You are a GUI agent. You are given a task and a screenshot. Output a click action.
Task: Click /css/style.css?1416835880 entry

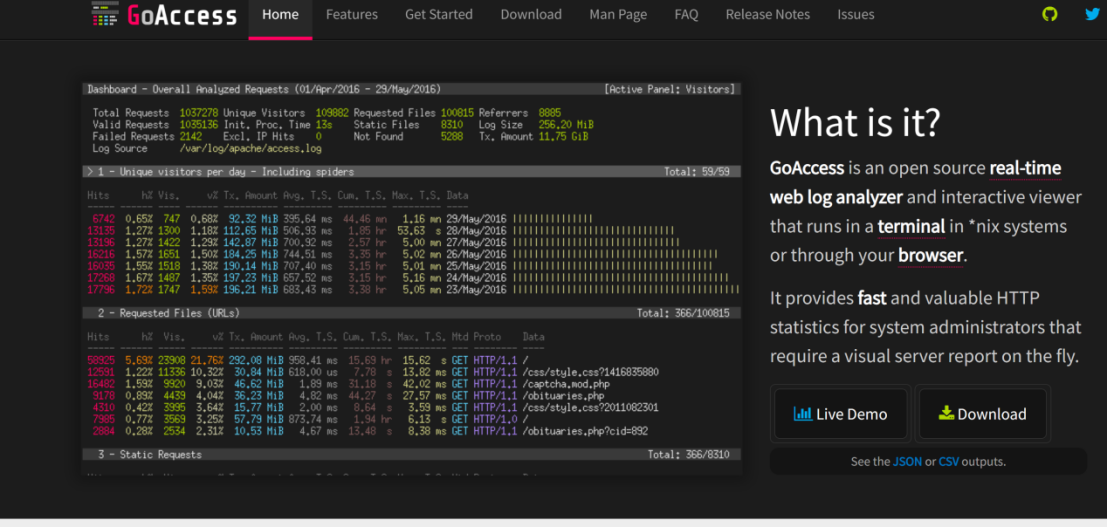[x=589, y=372]
